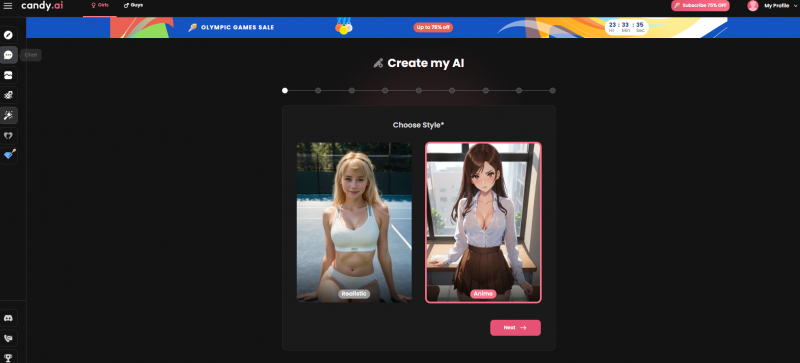This screenshot has width=800, height=363.
Task: Click the Next button
Action: [515, 328]
